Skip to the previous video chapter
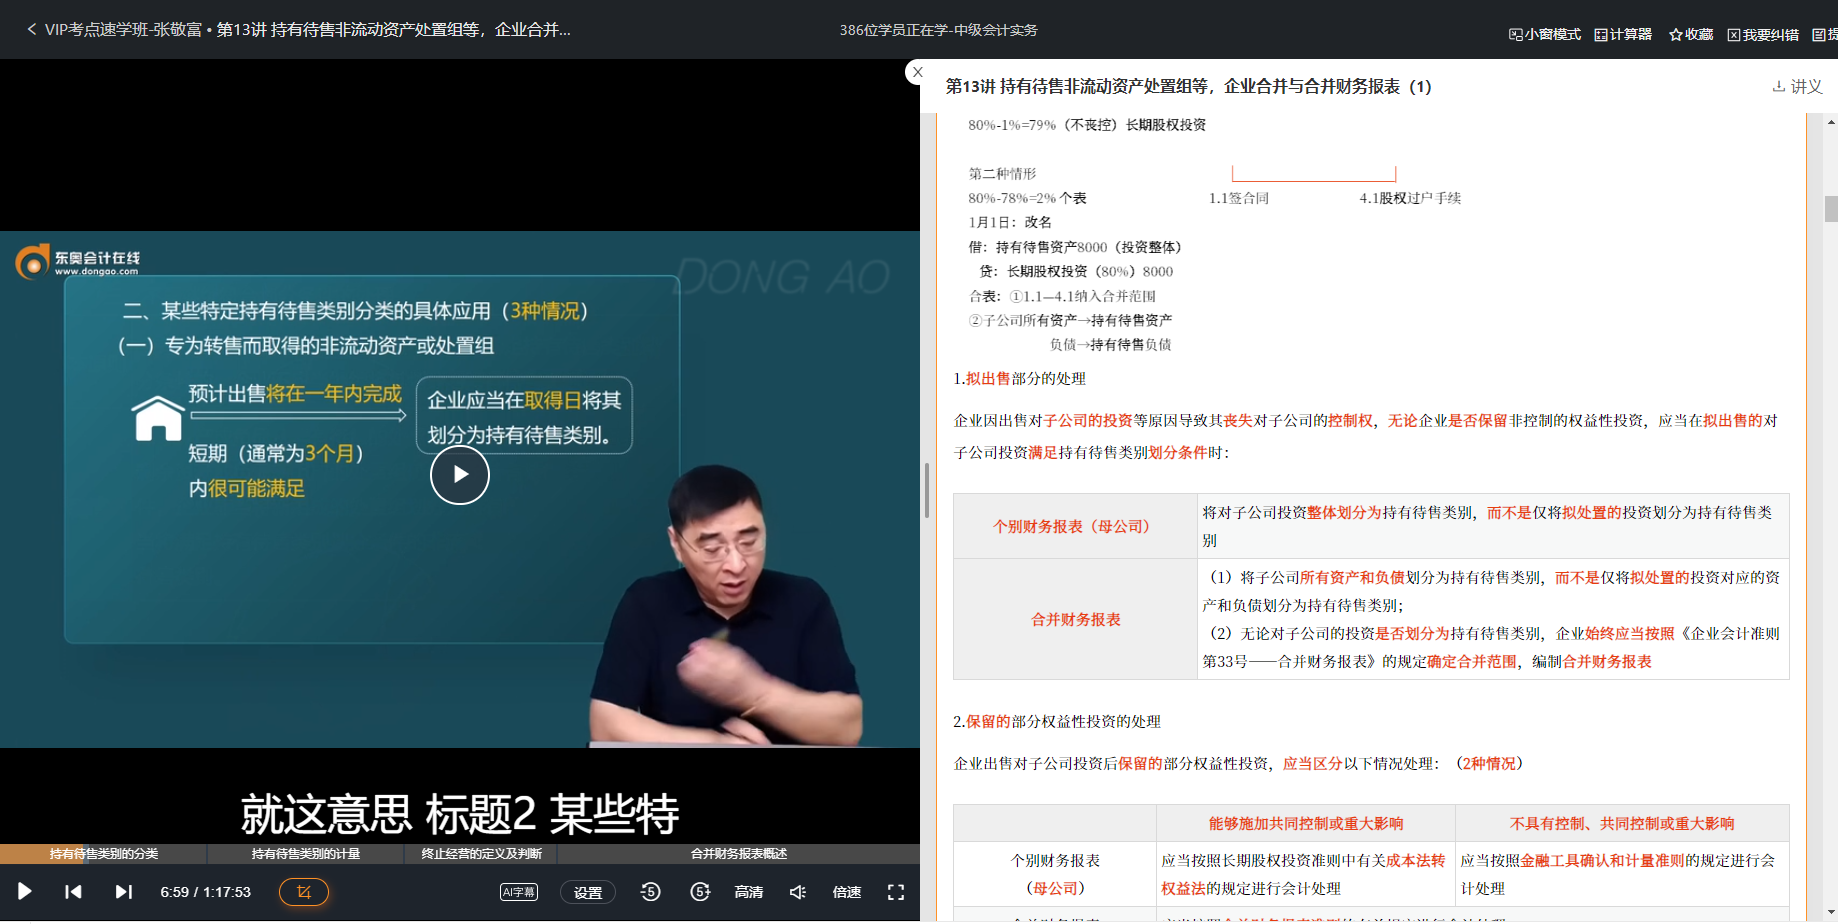Viewport: 1838px width, 924px height. 73,892
